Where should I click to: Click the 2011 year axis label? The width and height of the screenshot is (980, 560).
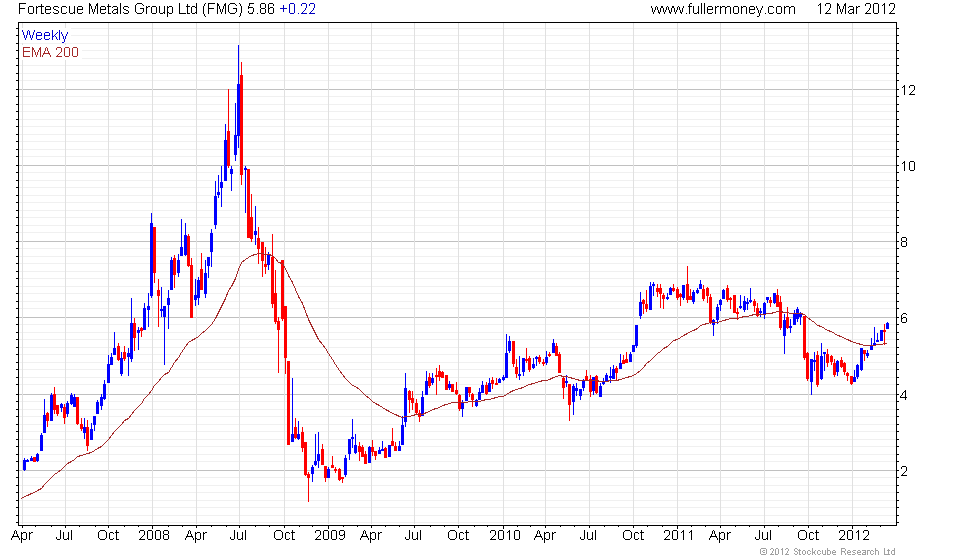(x=679, y=536)
